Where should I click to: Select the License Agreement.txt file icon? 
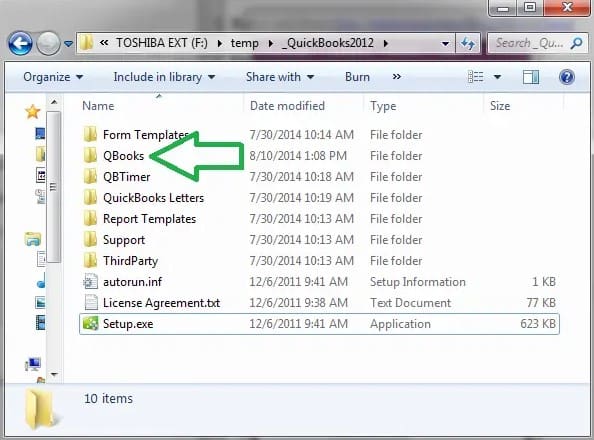click(91, 302)
